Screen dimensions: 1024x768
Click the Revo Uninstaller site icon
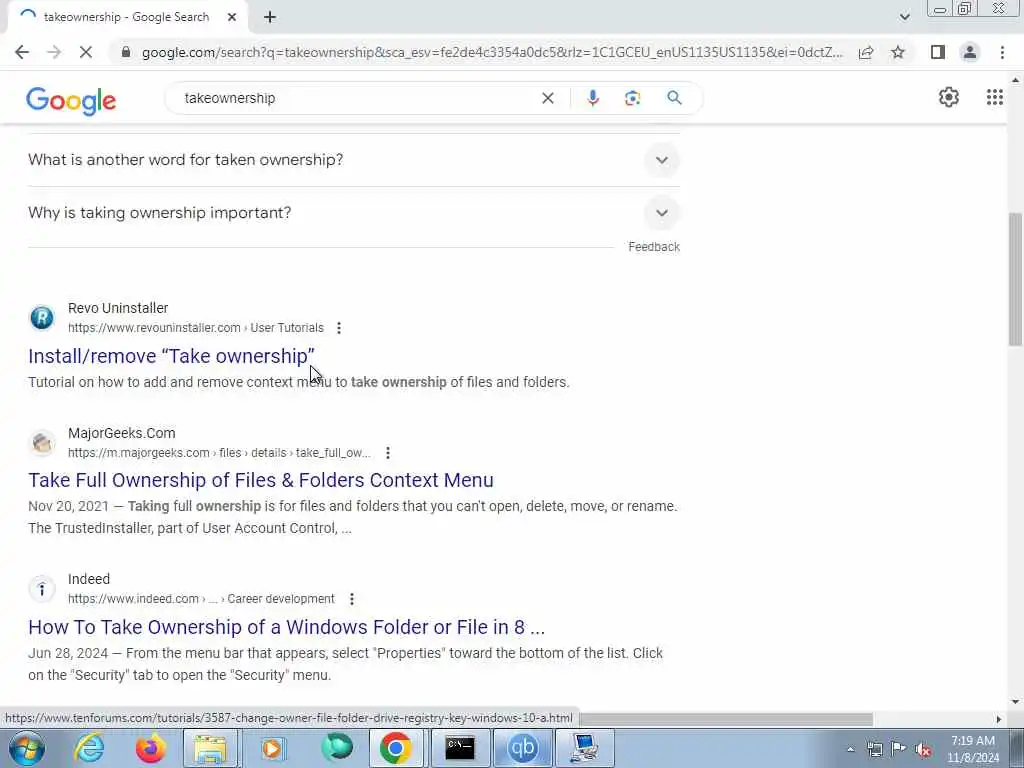42,318
